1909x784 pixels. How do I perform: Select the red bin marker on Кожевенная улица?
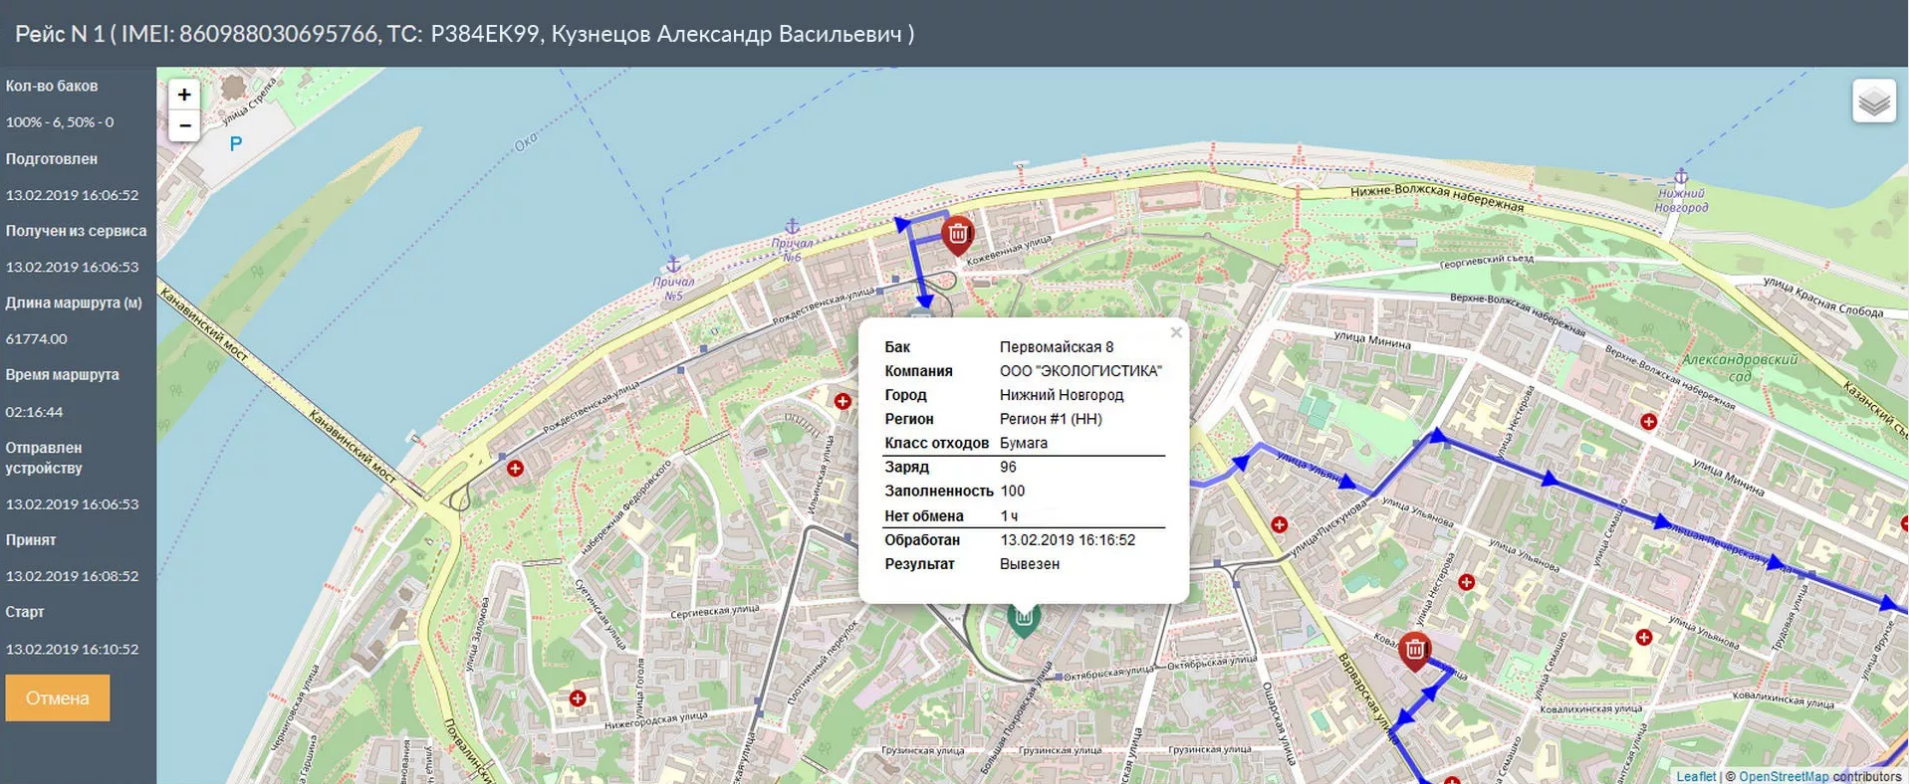[957, 235]
